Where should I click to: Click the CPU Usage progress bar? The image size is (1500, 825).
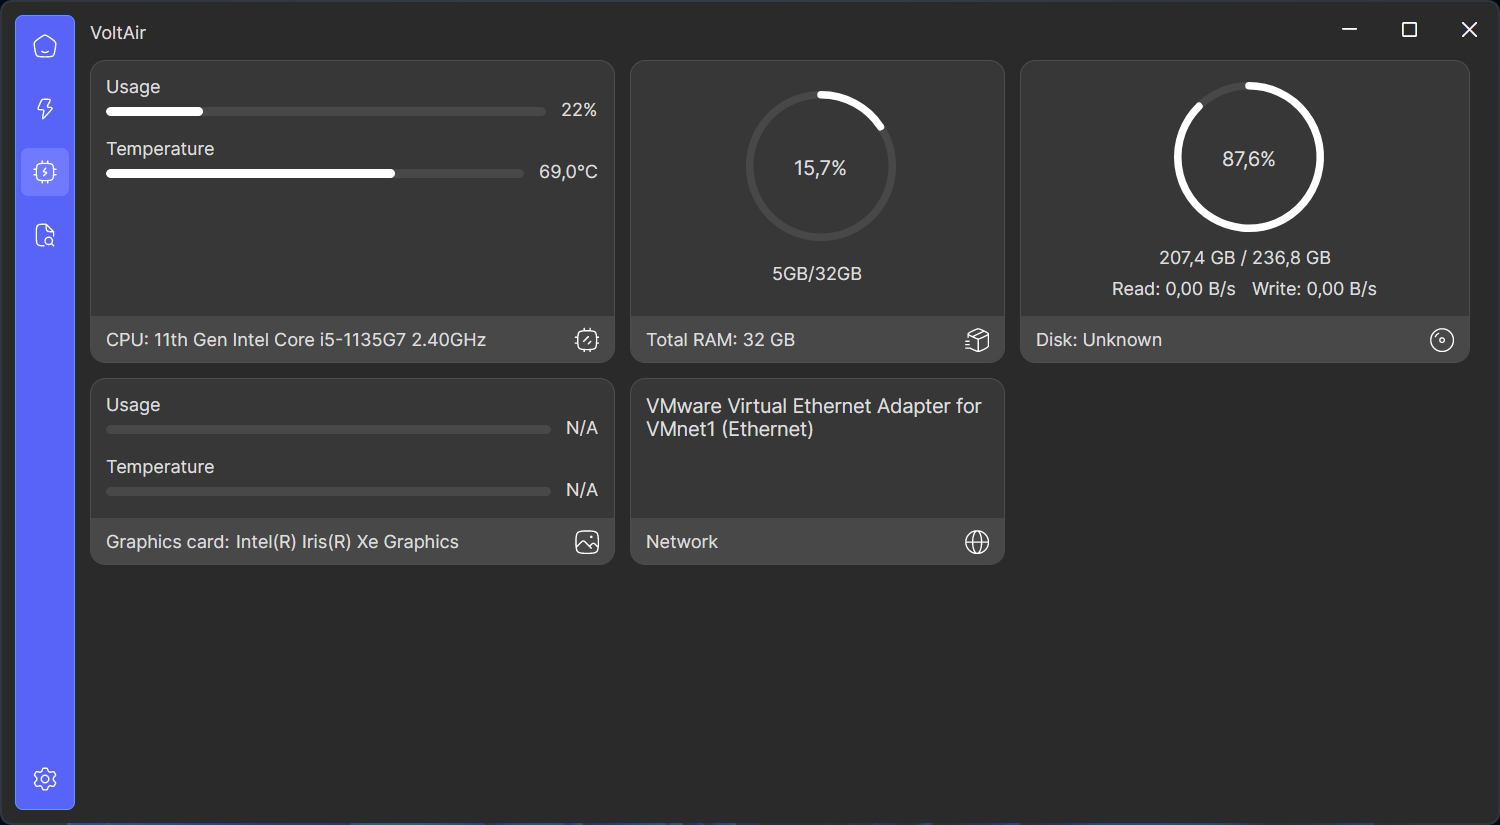pyautogui.click(x=326, y=111)
